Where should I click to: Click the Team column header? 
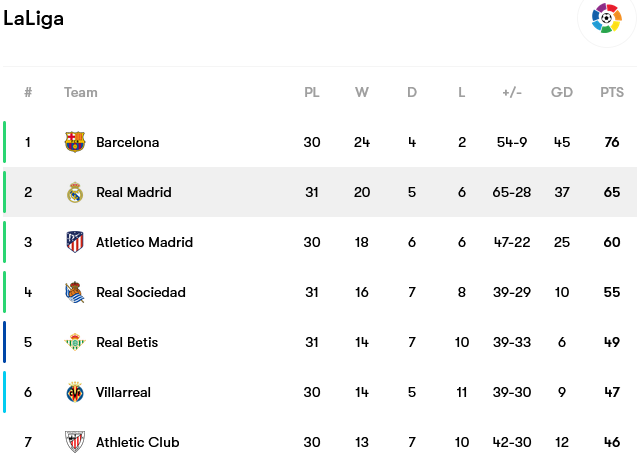pyautogui.click(x=81, y=92)
